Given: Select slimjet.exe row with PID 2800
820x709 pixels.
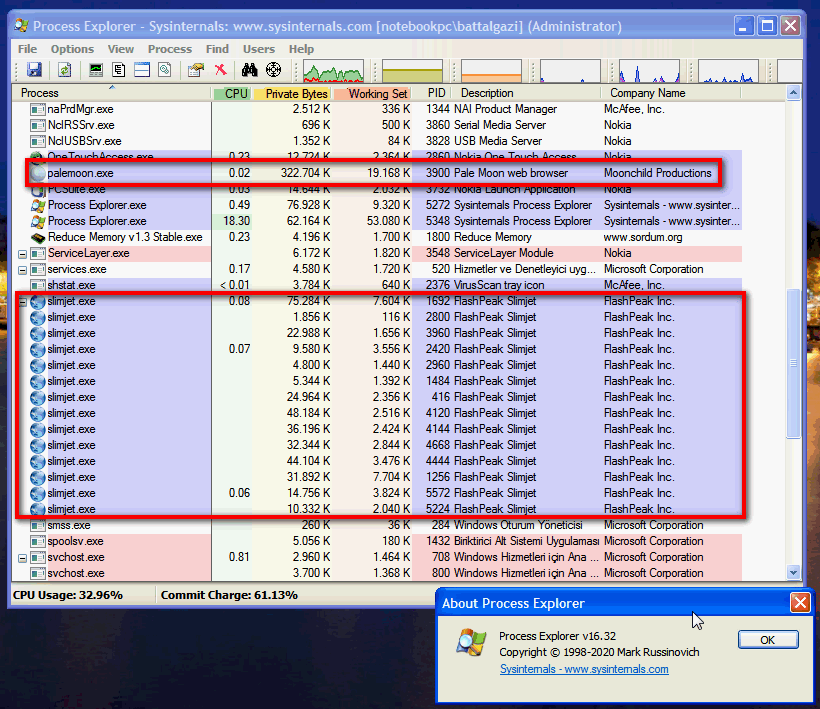Looking at the screenshot, I should click(x=377, y=317).
